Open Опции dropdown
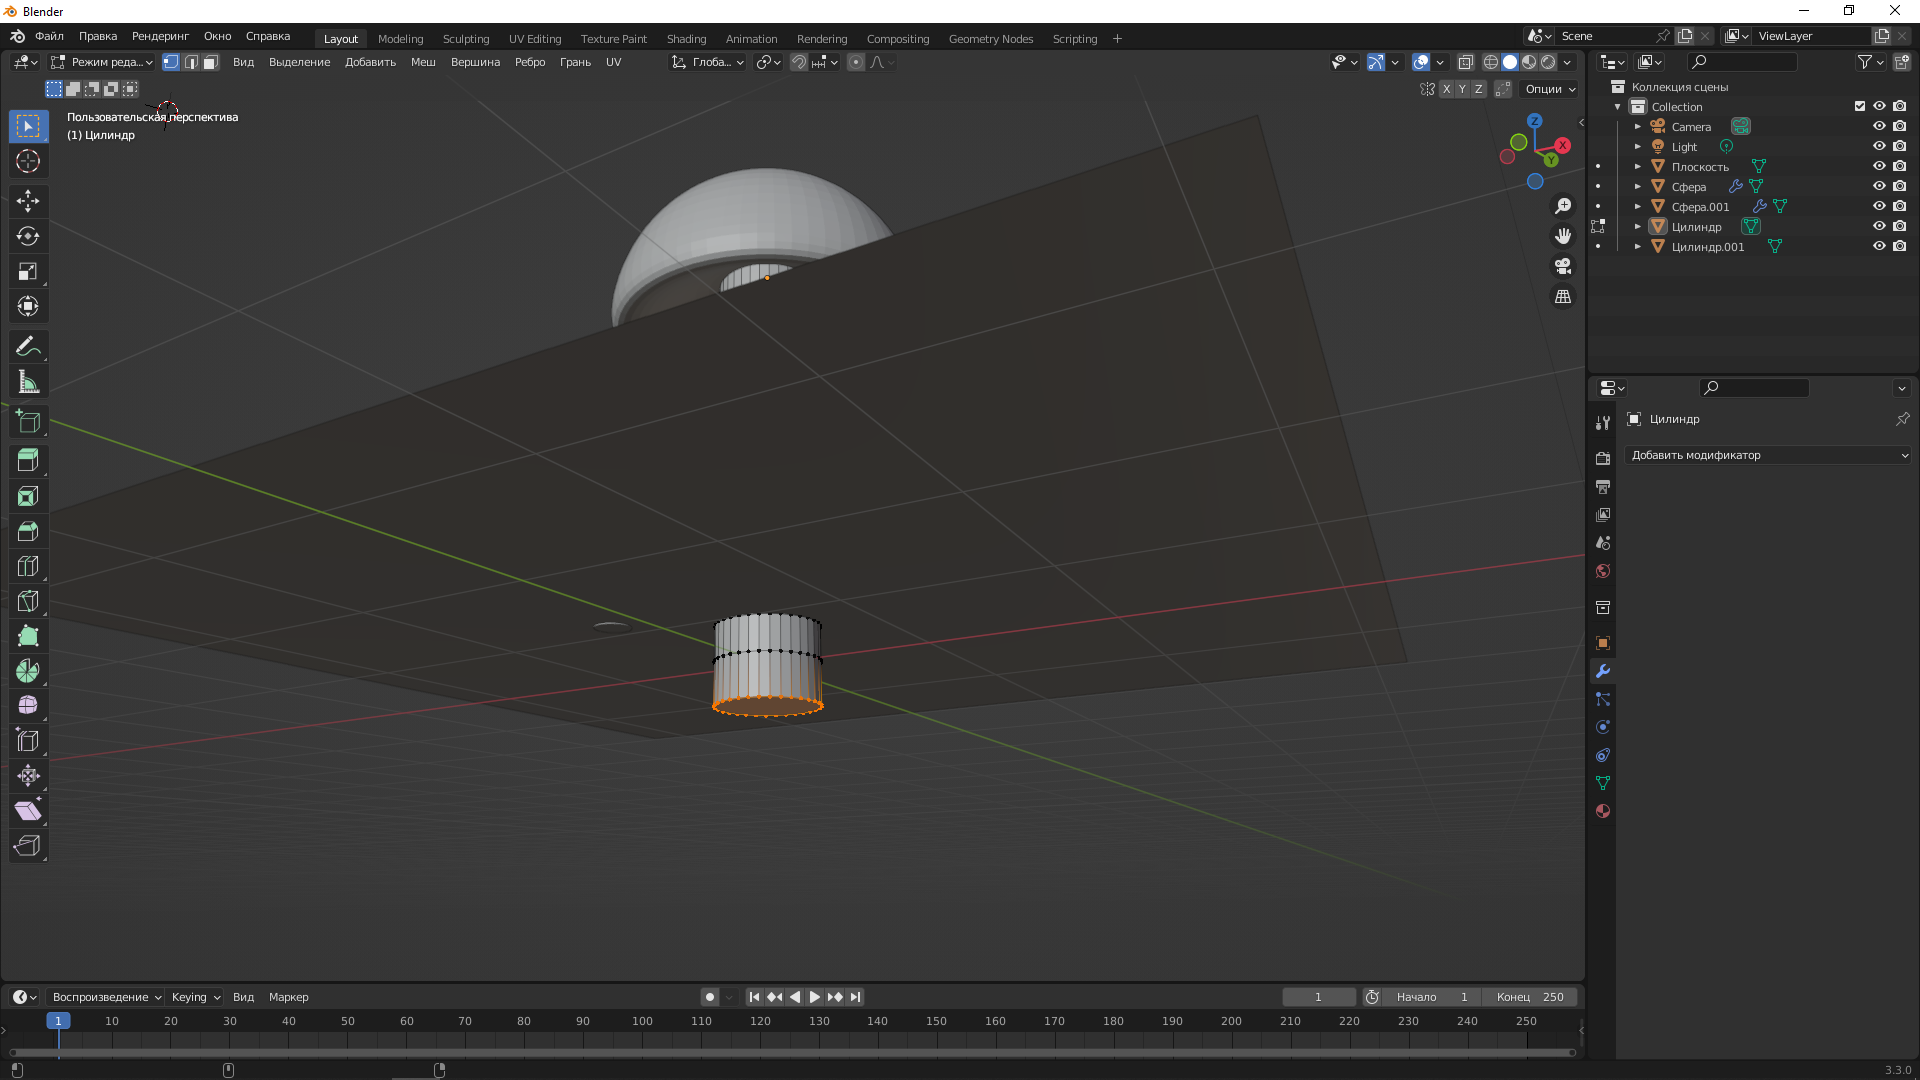Viewport: 1920px width, 1080px height. [x=1550, y=89]
